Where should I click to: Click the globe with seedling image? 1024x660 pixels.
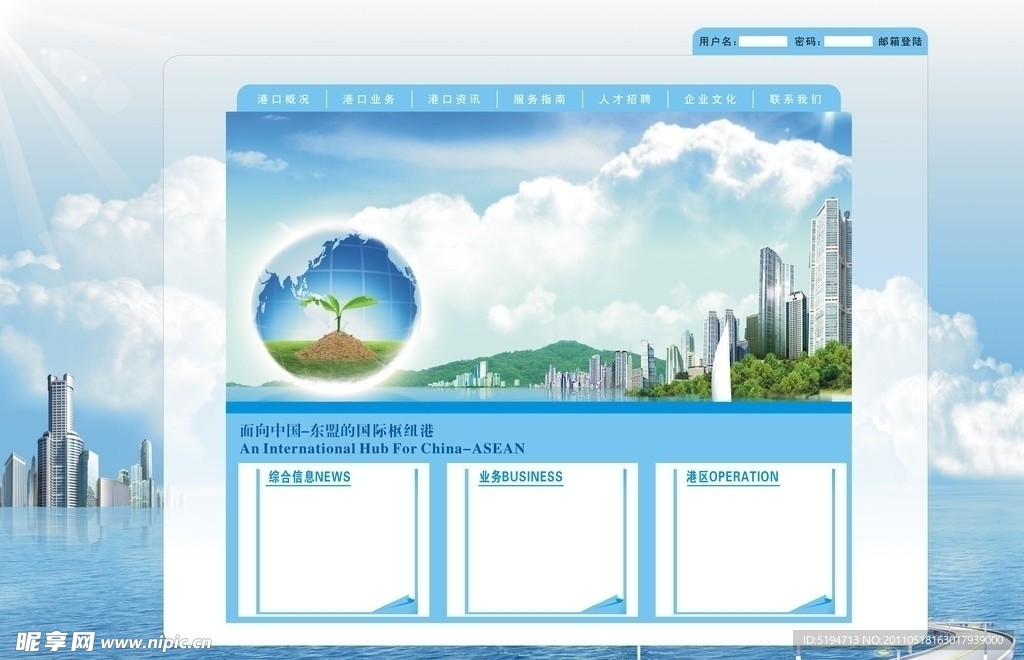pyautogui.click(x=336, y=308)
